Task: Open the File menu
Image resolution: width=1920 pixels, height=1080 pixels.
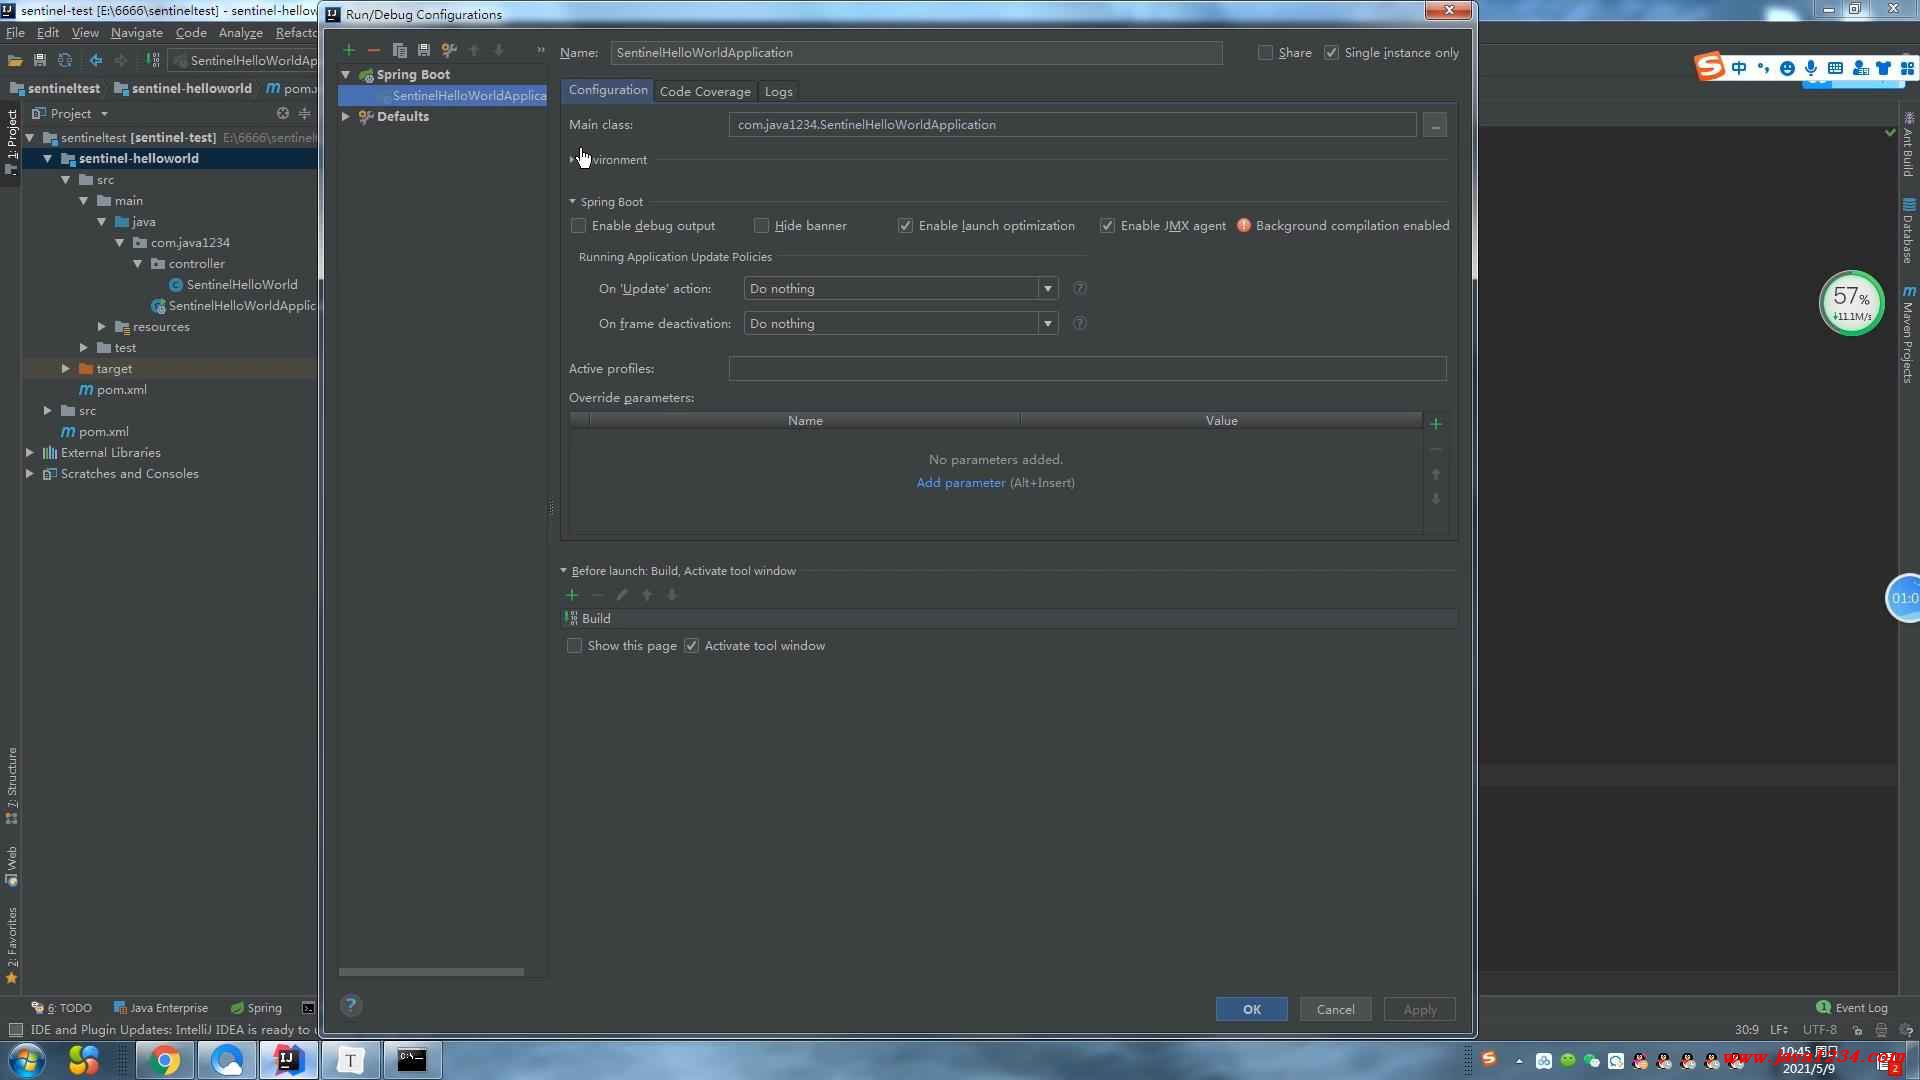Action: point(15,33)
